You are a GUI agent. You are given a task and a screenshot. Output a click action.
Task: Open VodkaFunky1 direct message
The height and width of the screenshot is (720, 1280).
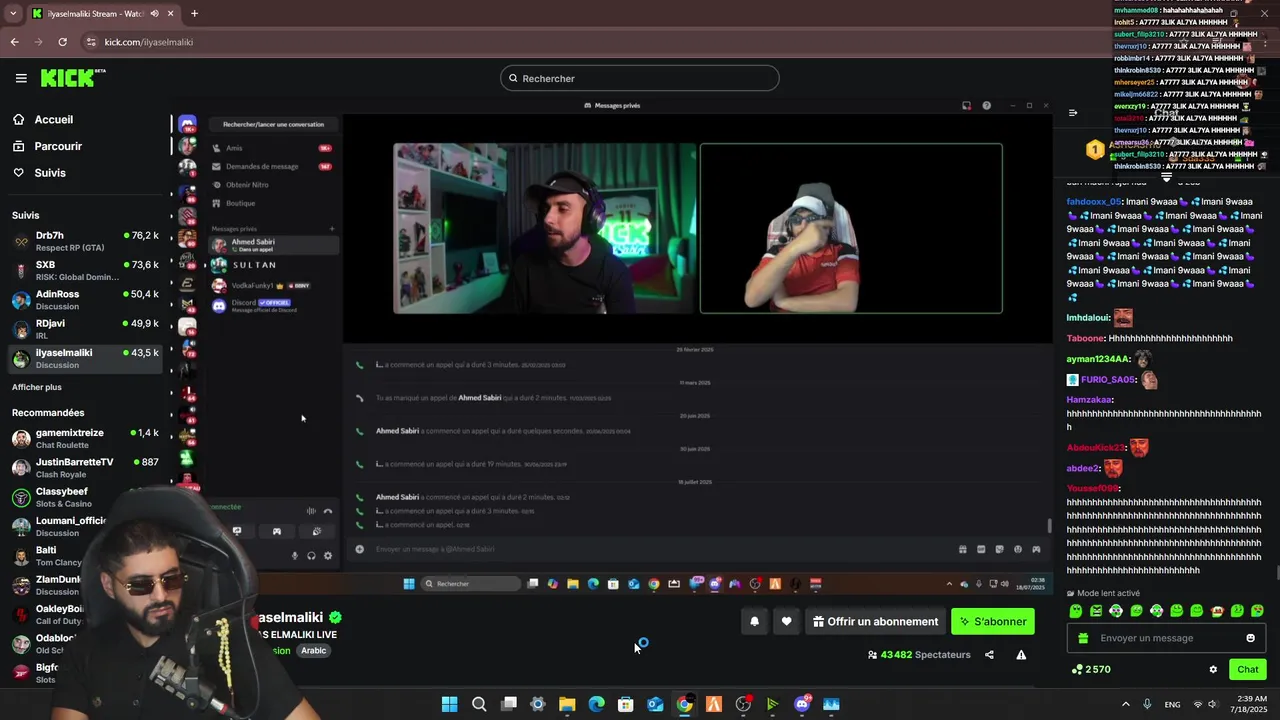[x=273, y=286]
